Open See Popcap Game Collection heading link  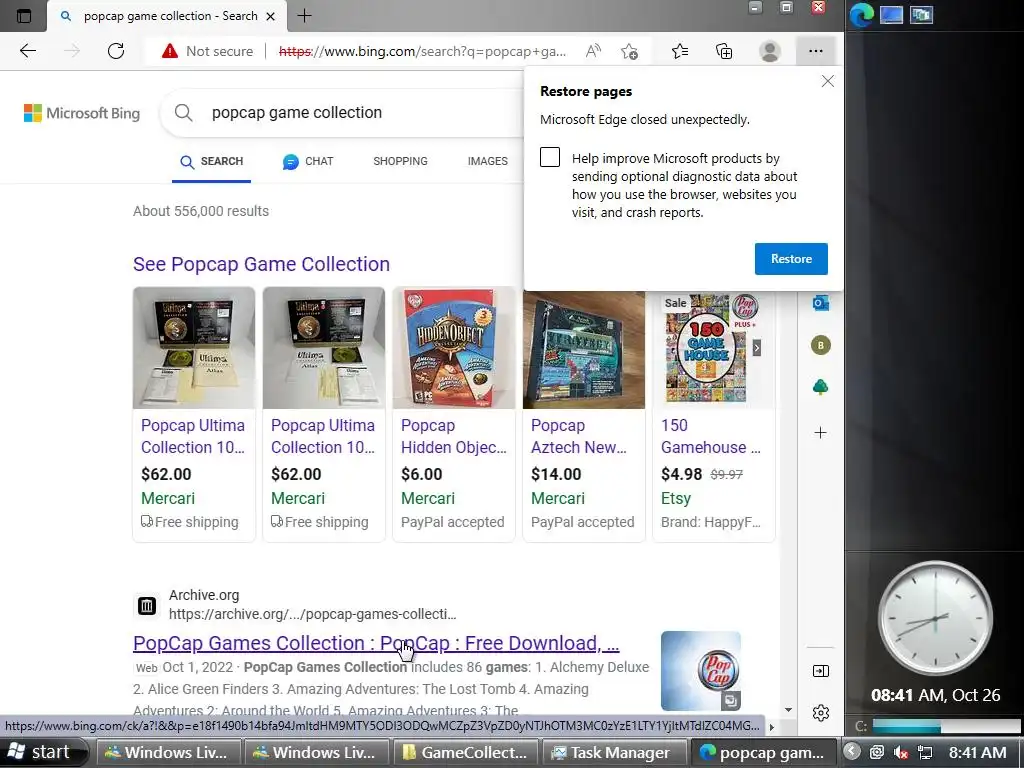point(261,264)
